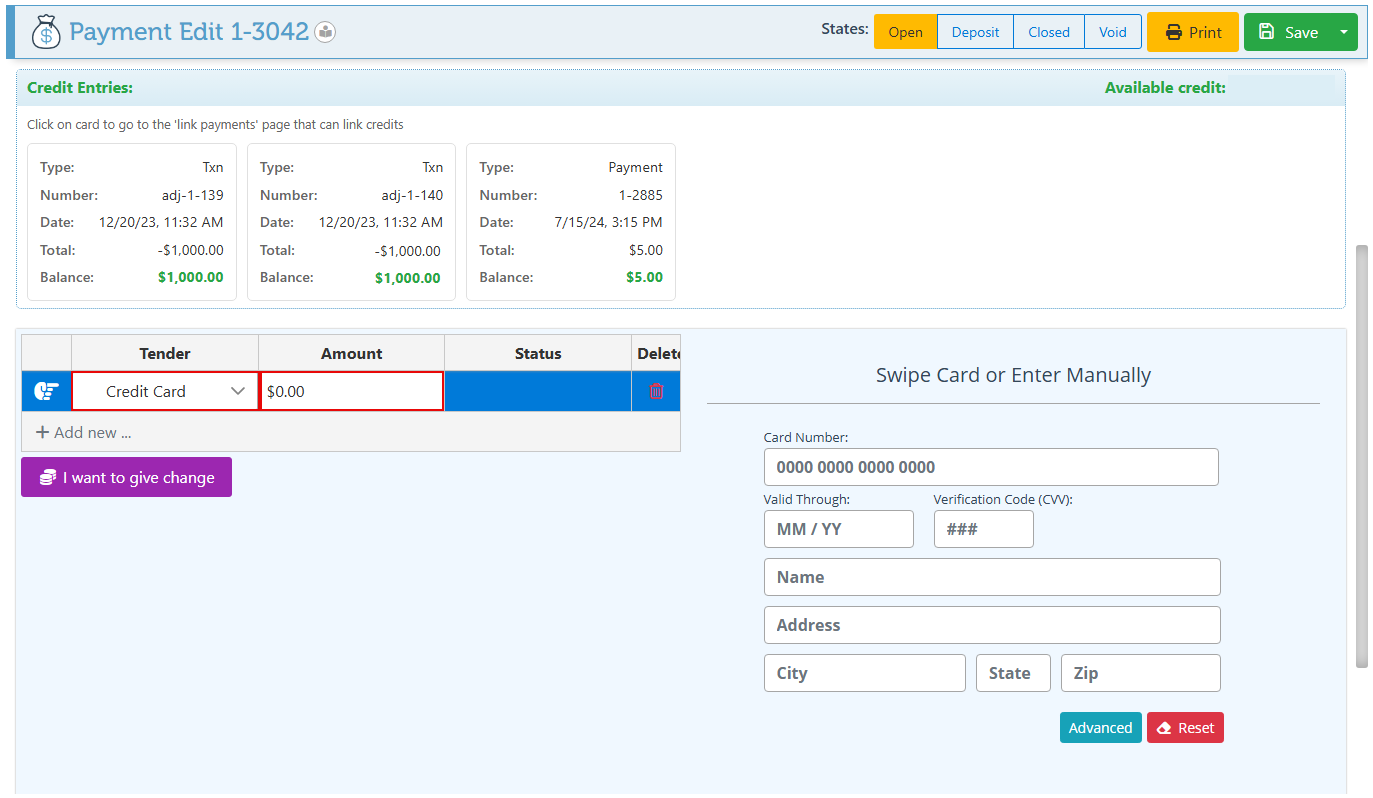Click the money bag icon beside title

pos(46,32)
